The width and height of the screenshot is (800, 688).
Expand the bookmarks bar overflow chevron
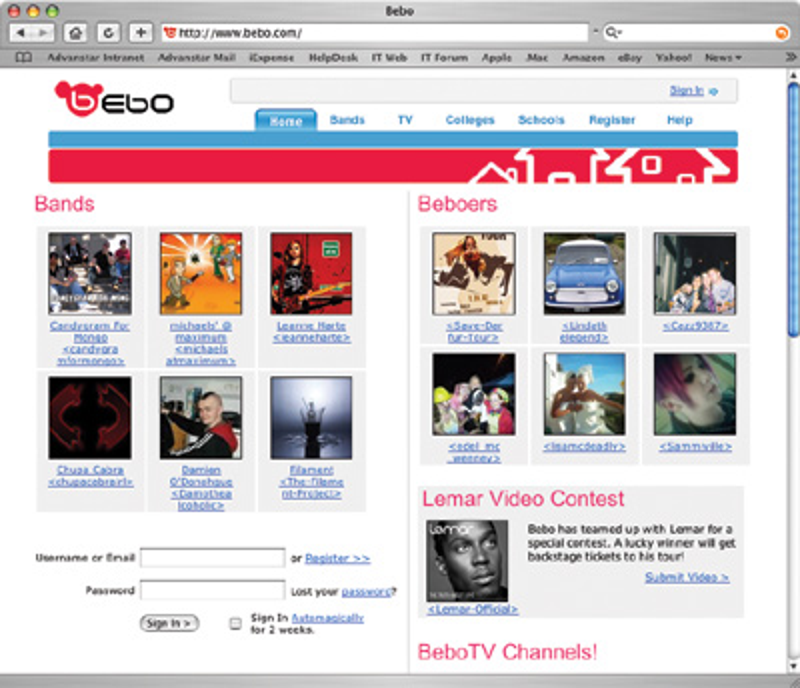[791, 57]
